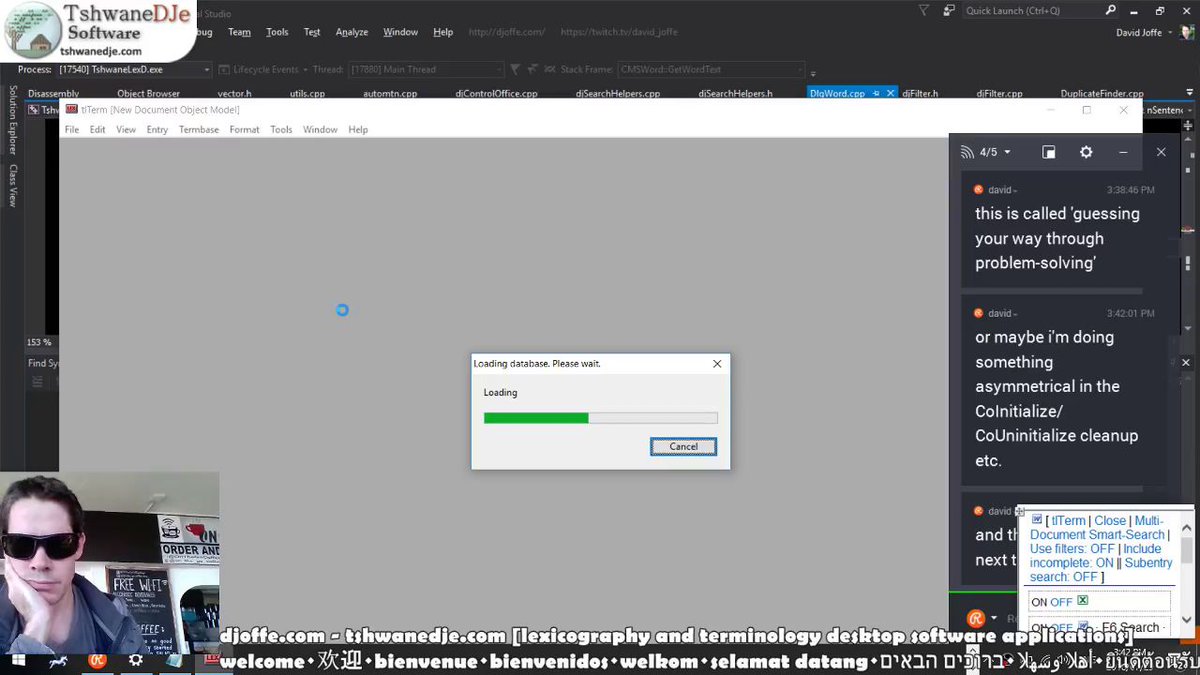Open tlTerm Edit menu
The width and height of the screenshot is (1200, 675).
click(x=97, y=130)
